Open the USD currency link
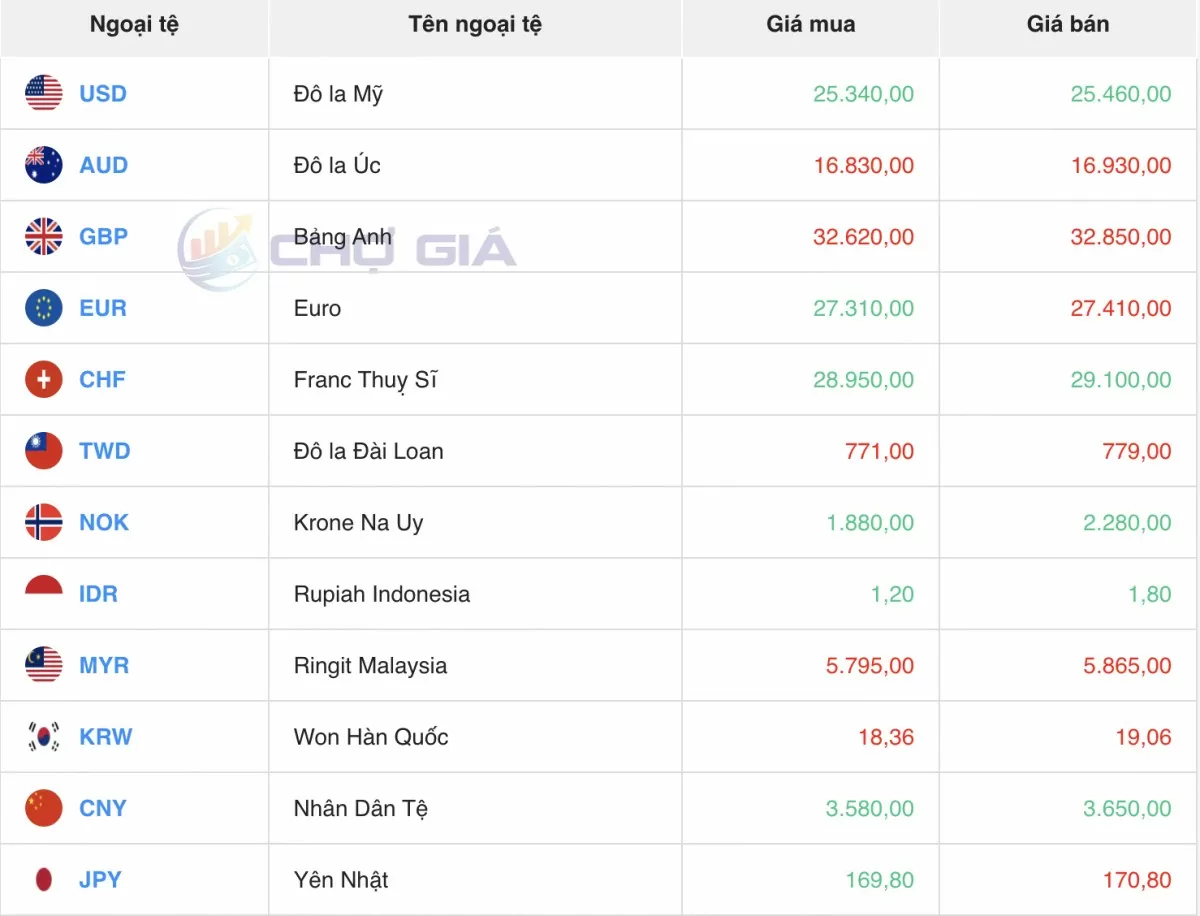The width and height of the screenshot is (1200, 916). 103,94
